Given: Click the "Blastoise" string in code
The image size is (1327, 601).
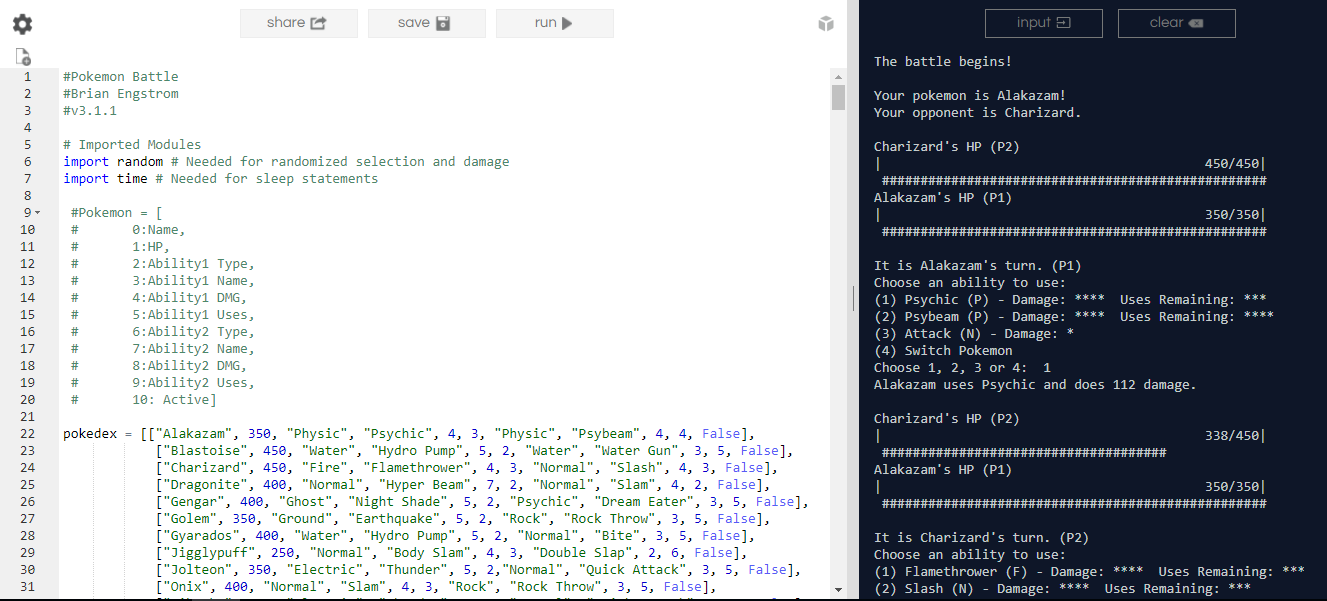Looking at the screenshot, I should point(206,451).
